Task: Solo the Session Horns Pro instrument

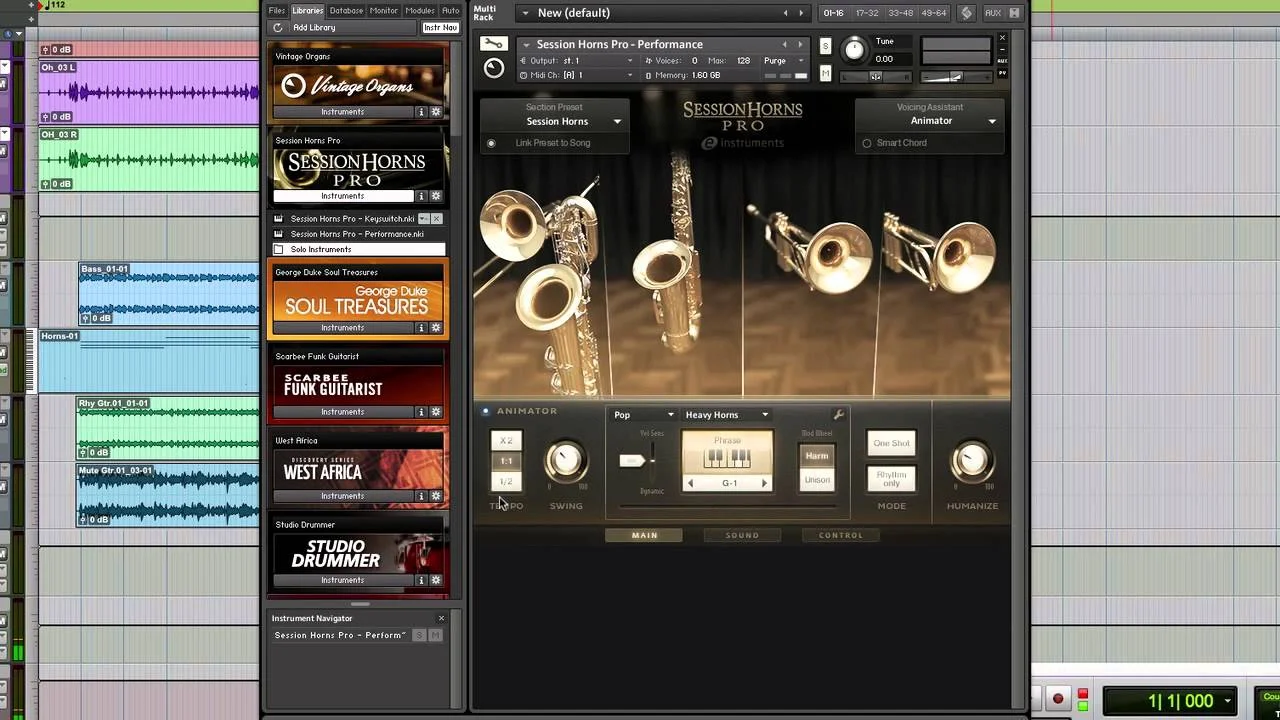Action: 825,46
